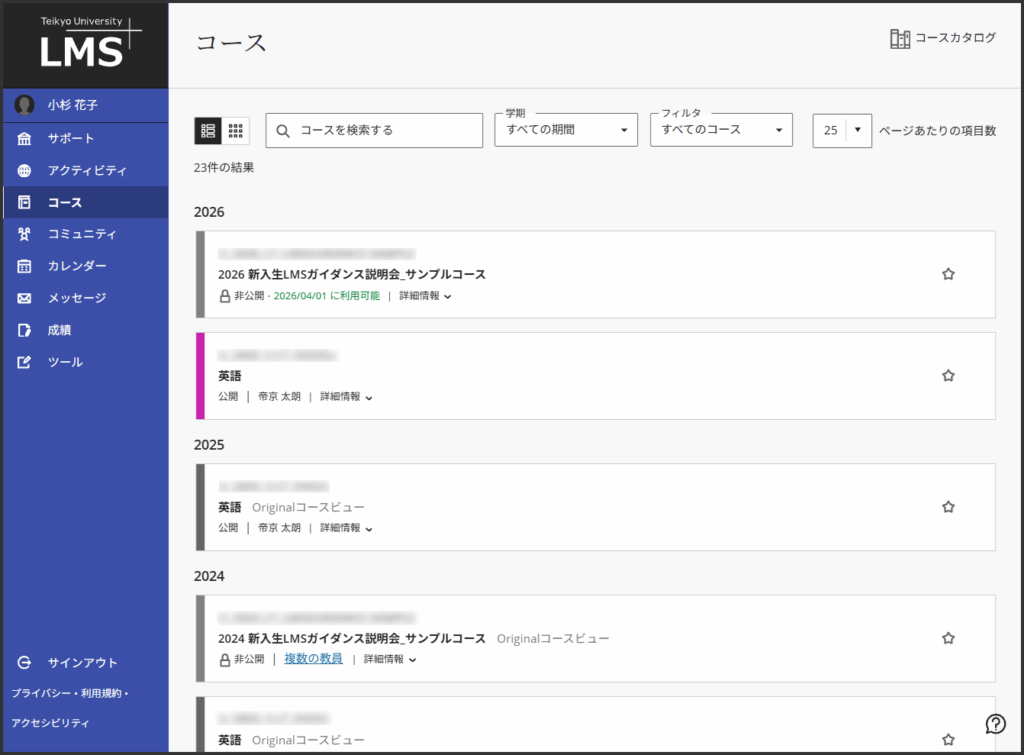Image resolution: width=1024 pixels, height=755 pixels.
Task: Go to アクティビティ in the sidebar
Action: (x=87, y=170)
